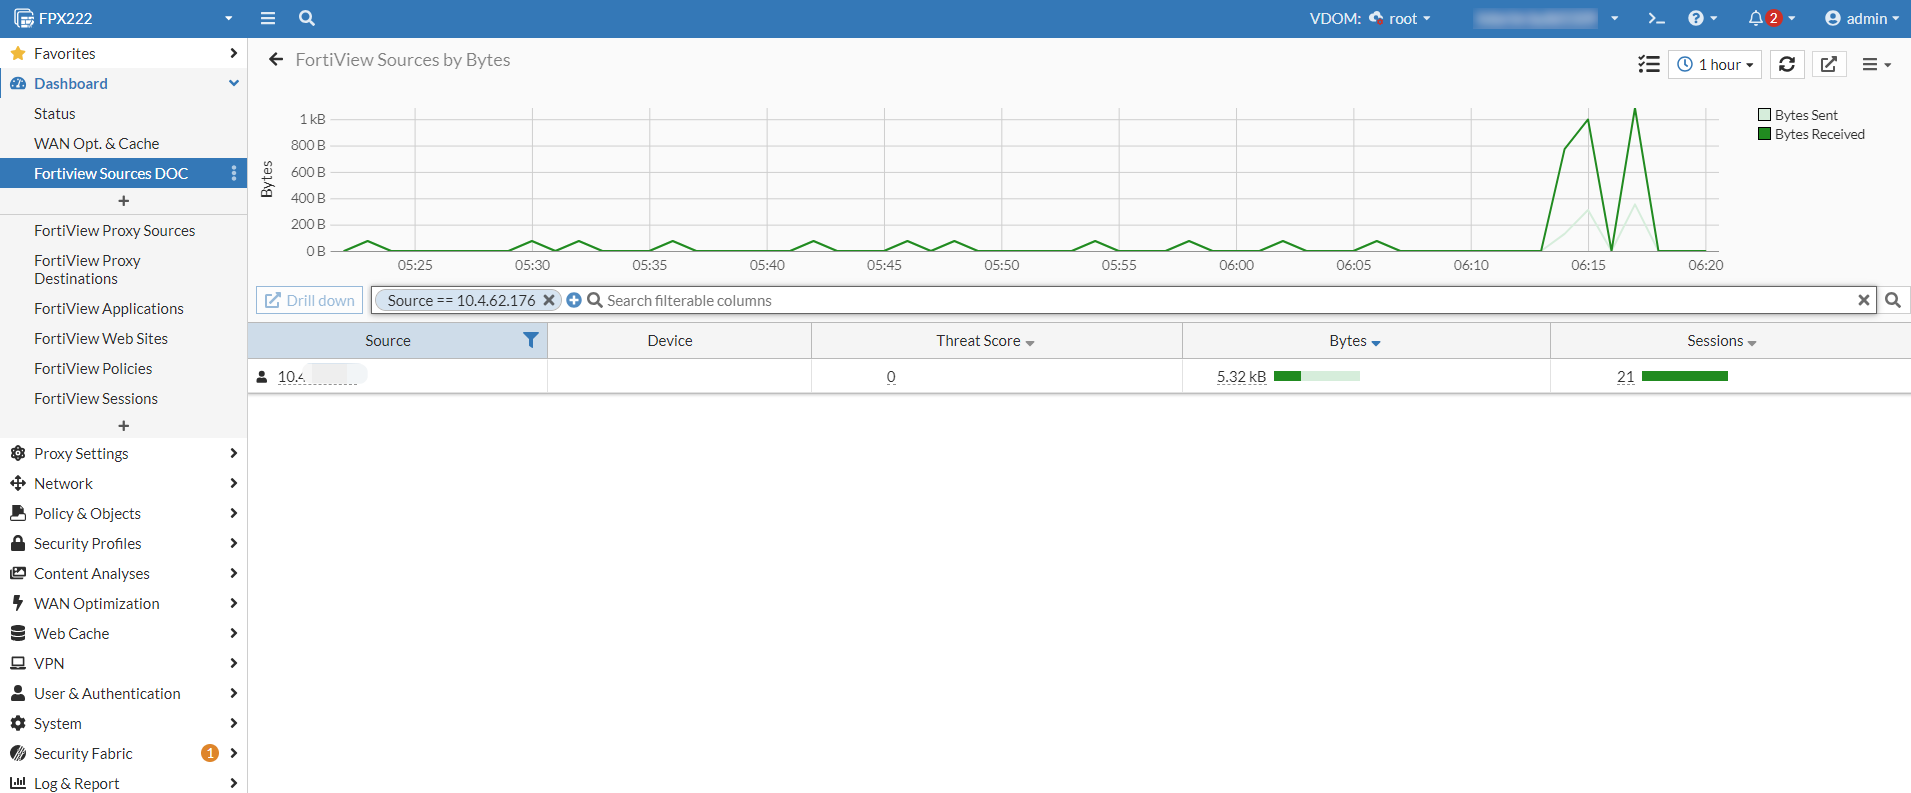Run search with the magnifier button
The width and height of the screenshot is (1911, 793).
tap(1893, 300)
